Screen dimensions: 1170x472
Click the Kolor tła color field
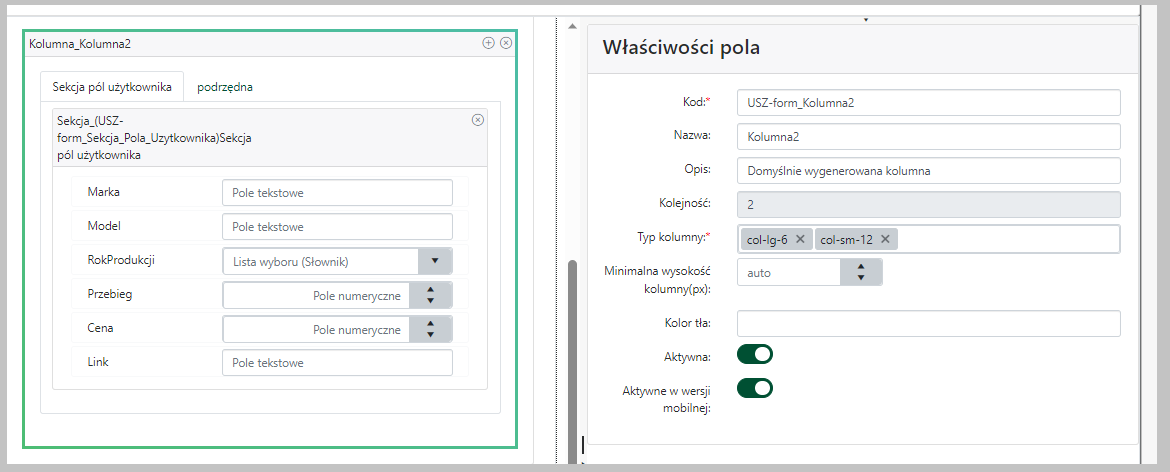(928, 324)
